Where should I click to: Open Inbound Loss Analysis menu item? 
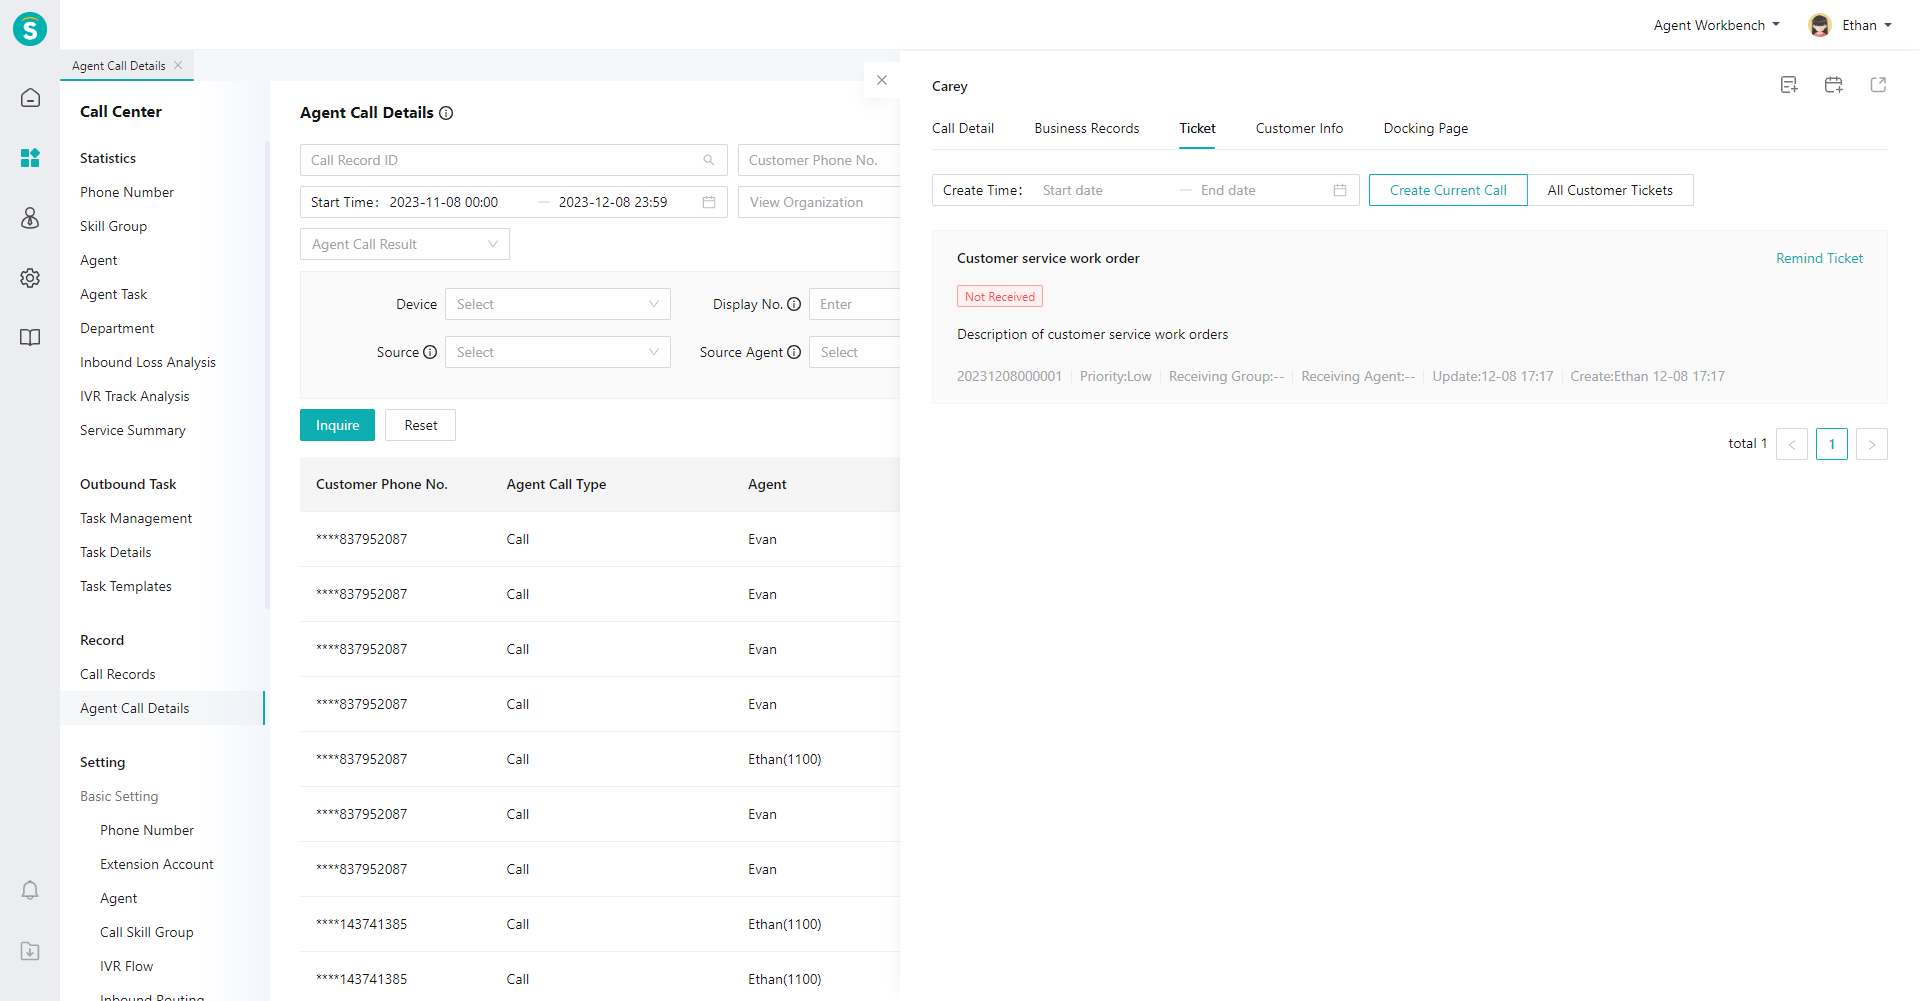pos(148,362)
